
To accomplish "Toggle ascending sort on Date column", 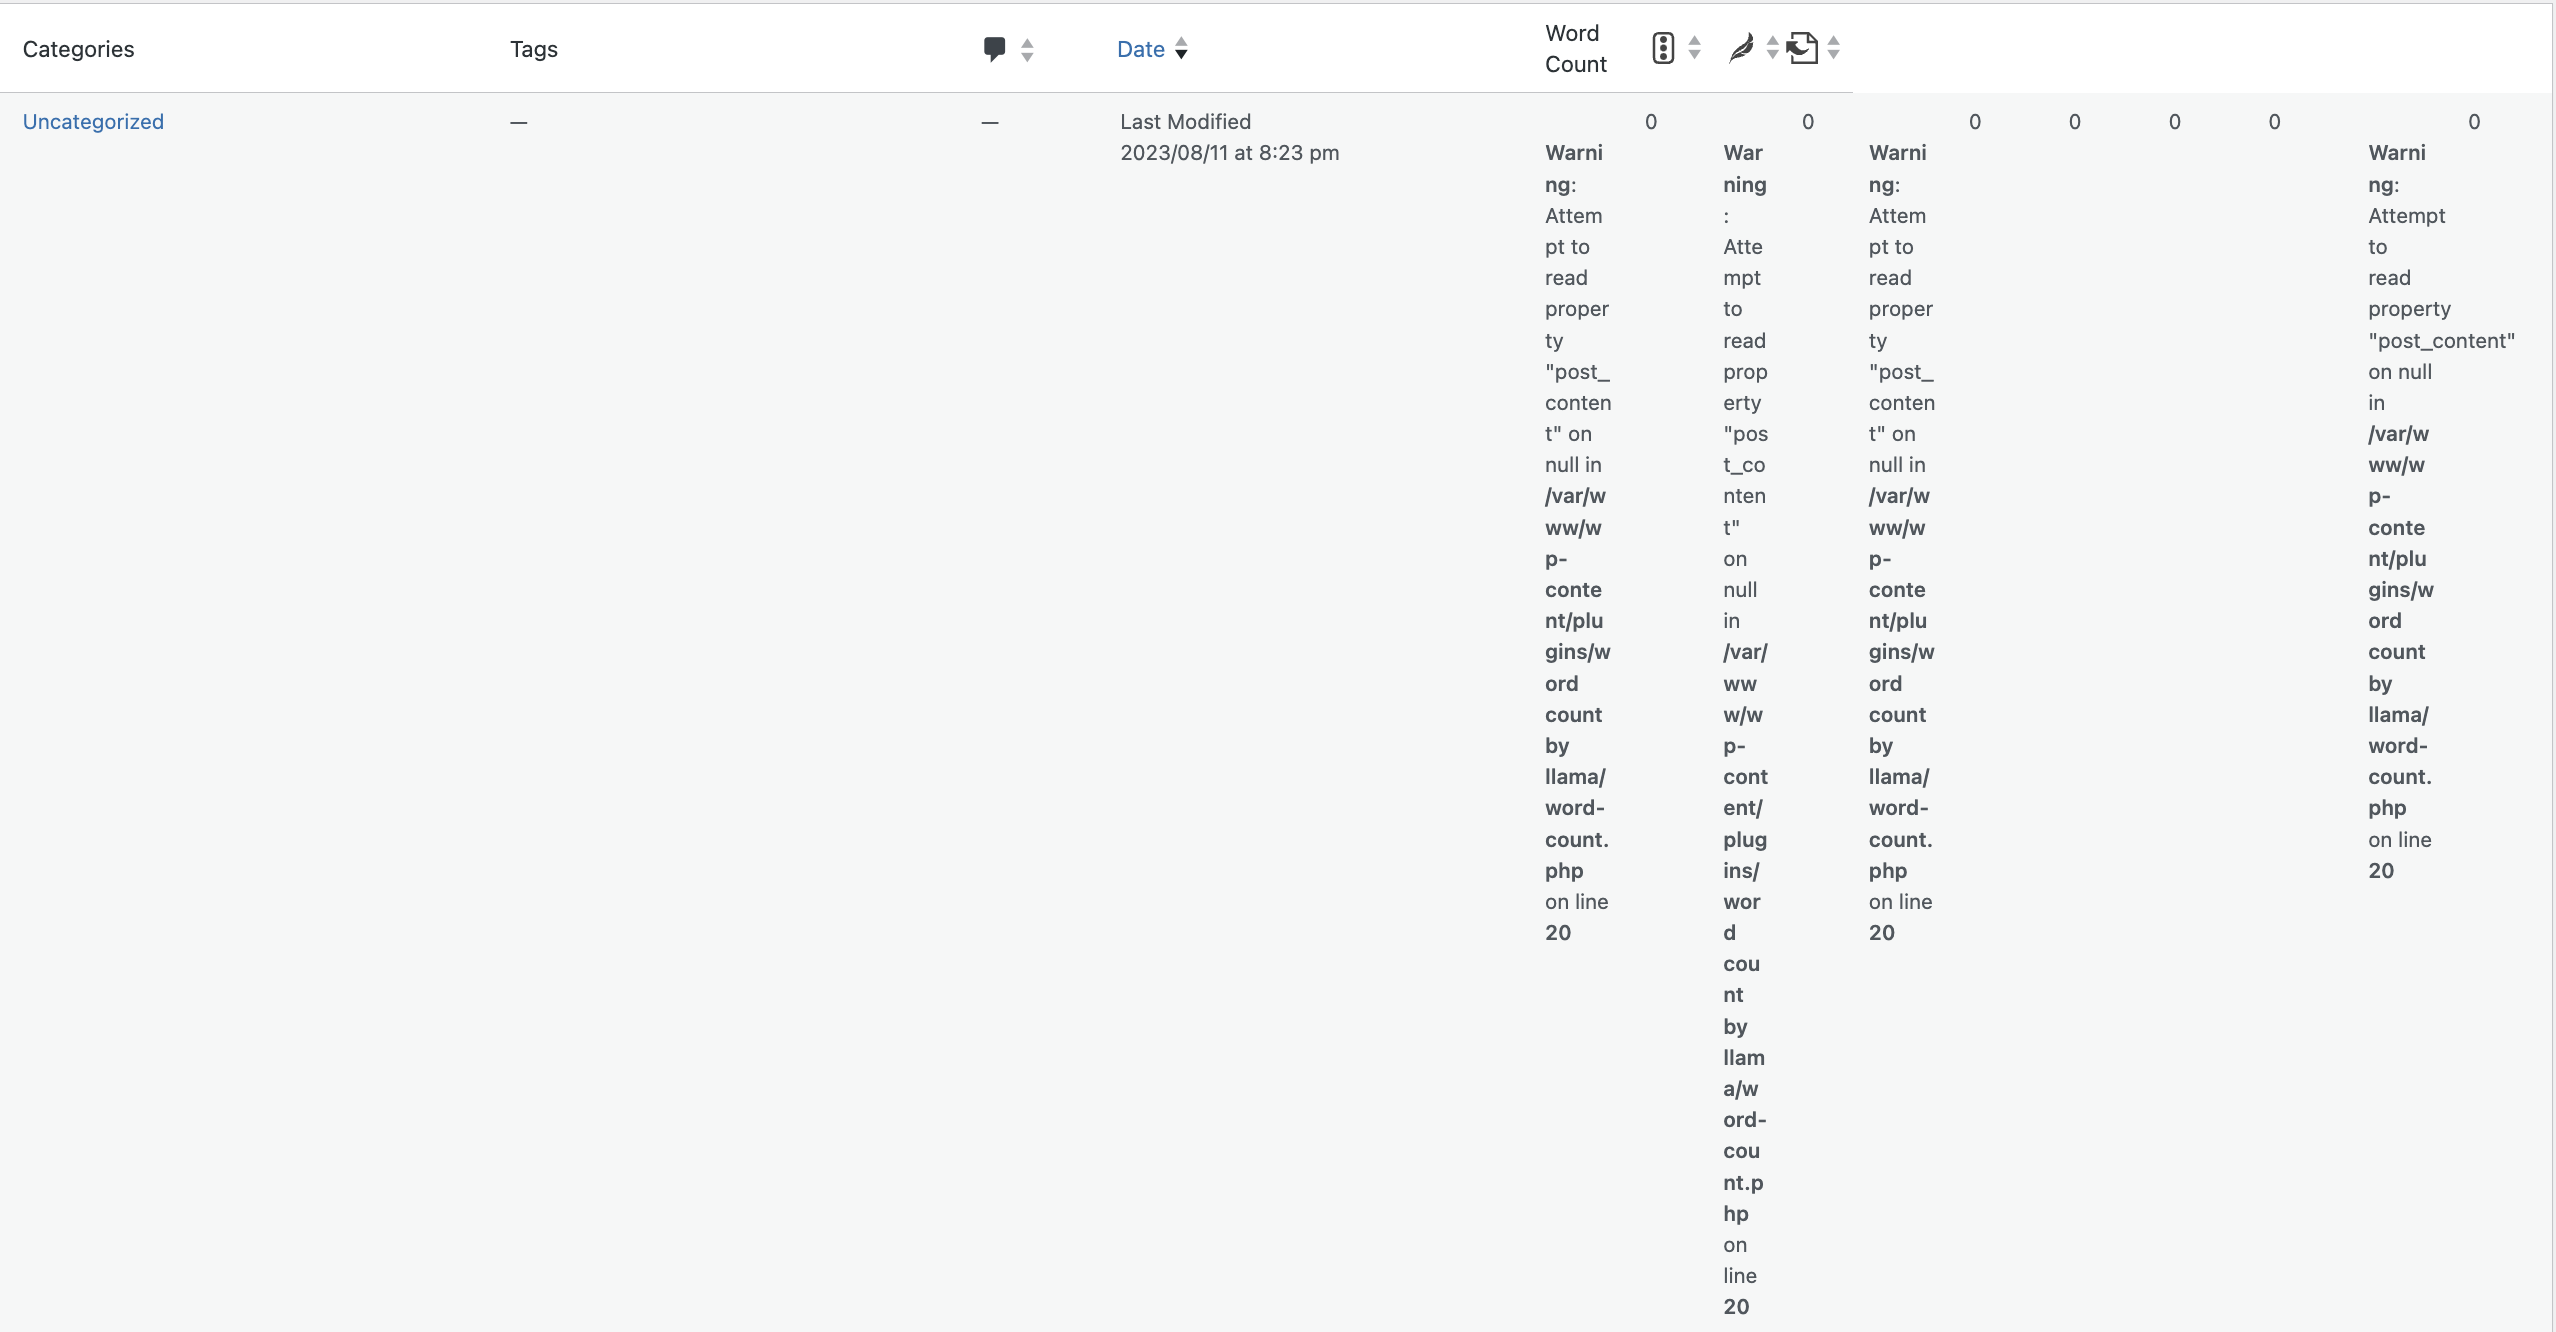I will (x=1183, y=42).
